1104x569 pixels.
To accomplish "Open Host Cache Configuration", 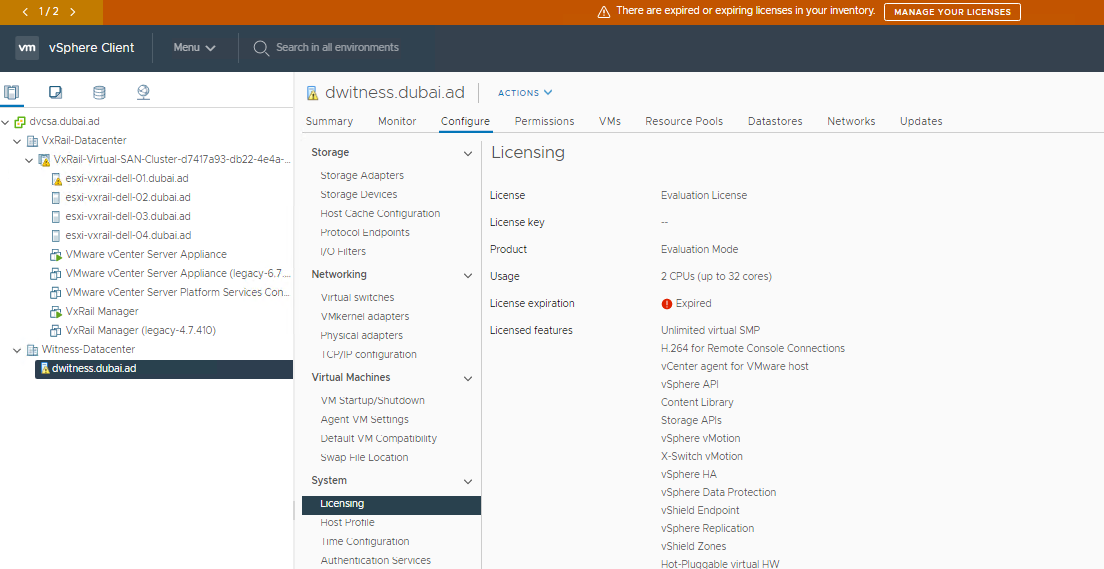I will click(380, 213).
